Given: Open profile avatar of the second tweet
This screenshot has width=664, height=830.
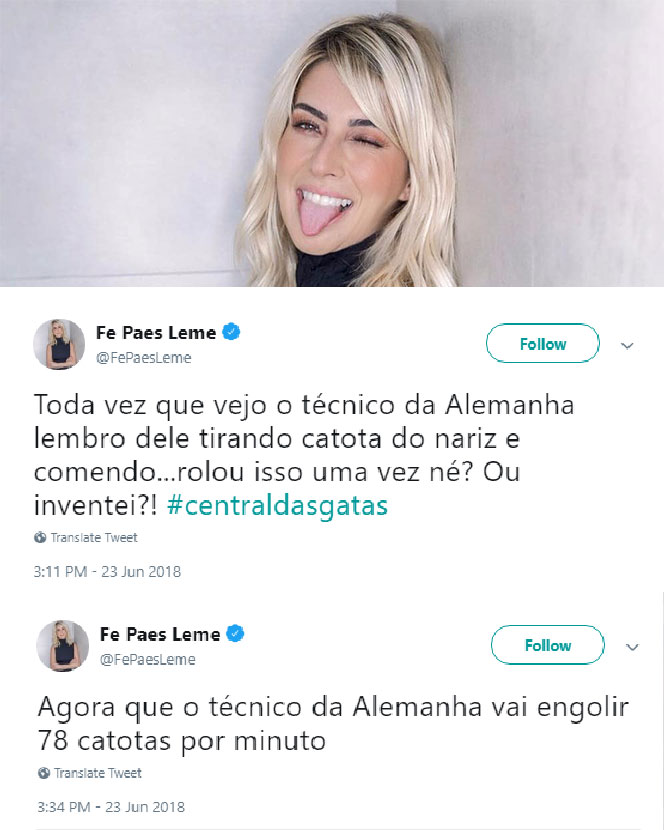Looking at the screenshot, I should 62,646.
